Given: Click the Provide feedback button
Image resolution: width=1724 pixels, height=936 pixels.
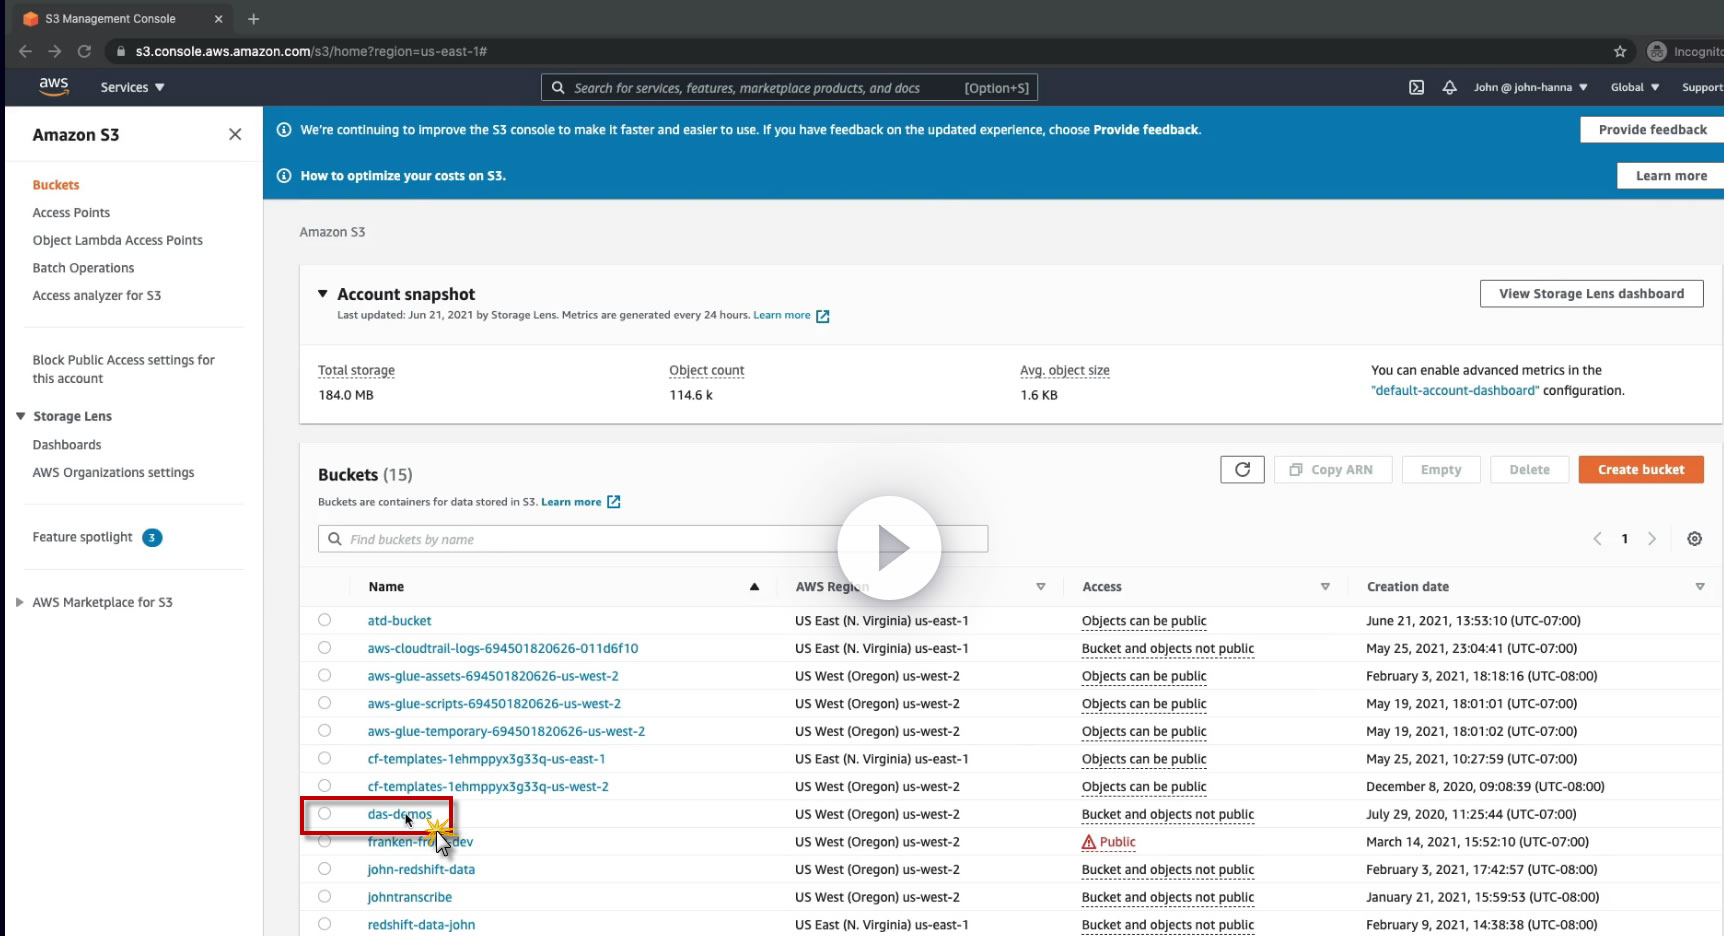Looking at the screenshot, I should (x=1652, y=130).
